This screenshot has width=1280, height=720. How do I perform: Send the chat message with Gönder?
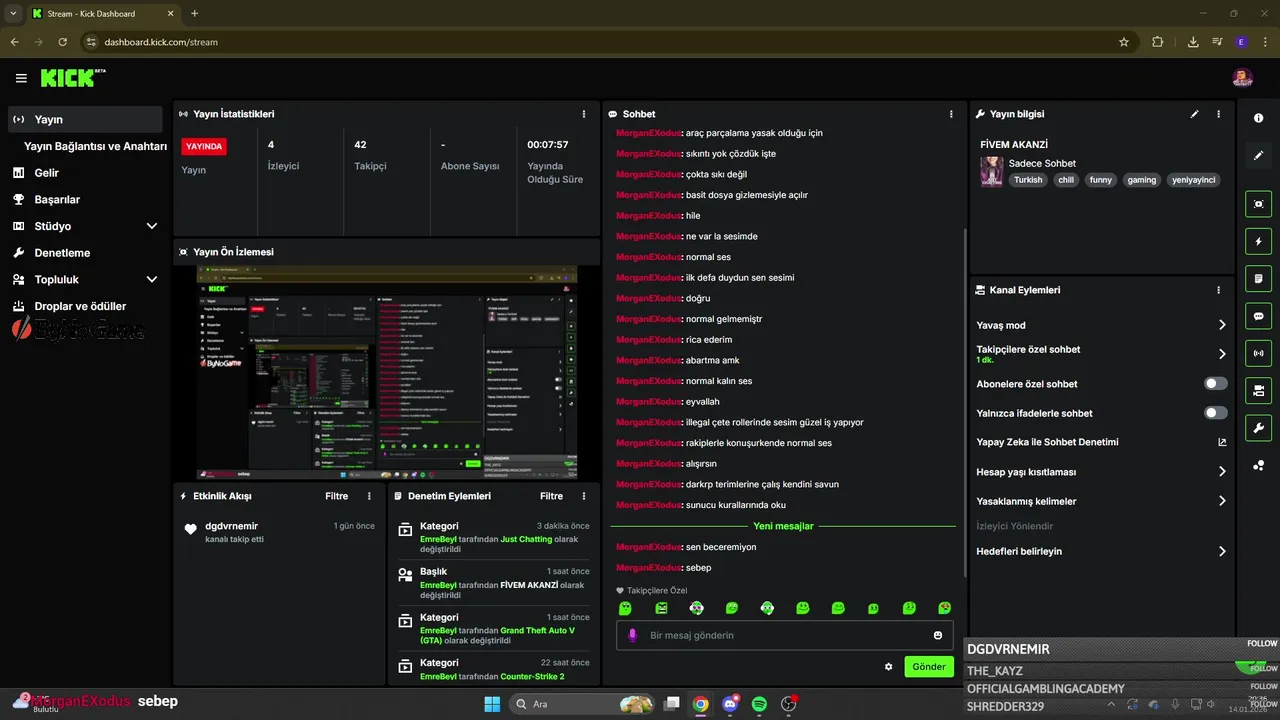click(x=929, y=667)
